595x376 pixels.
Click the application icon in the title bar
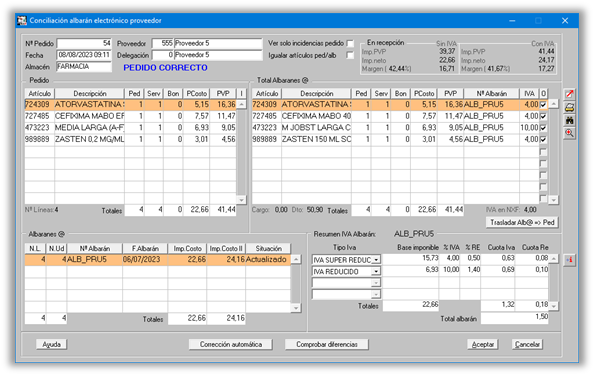[x=22, y=20]
